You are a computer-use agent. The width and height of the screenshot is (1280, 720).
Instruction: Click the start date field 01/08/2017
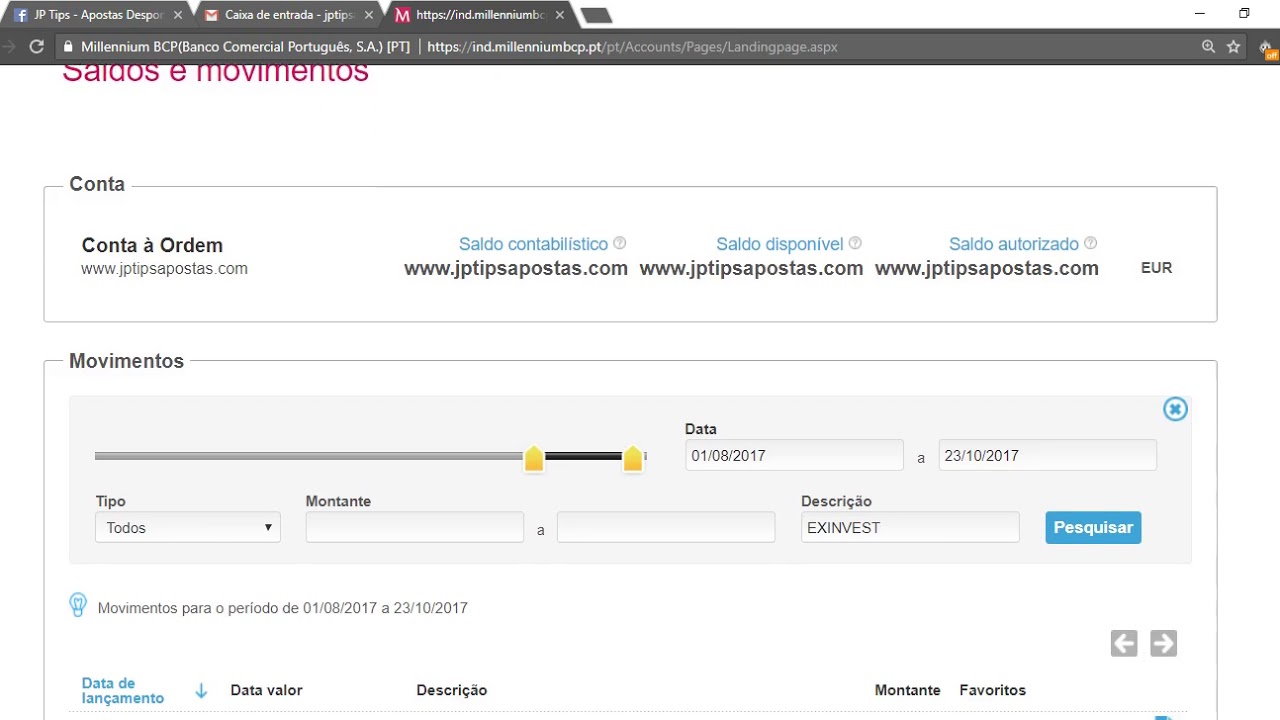point(794,455)
